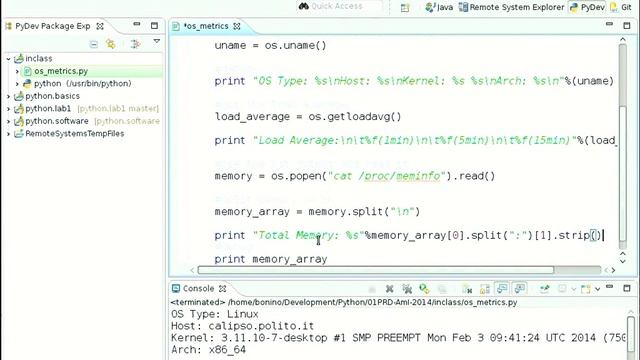This screenshot has height=360, width=640.
Task: Click editor horizontal scroll right arrow
Action: point(613,270)
